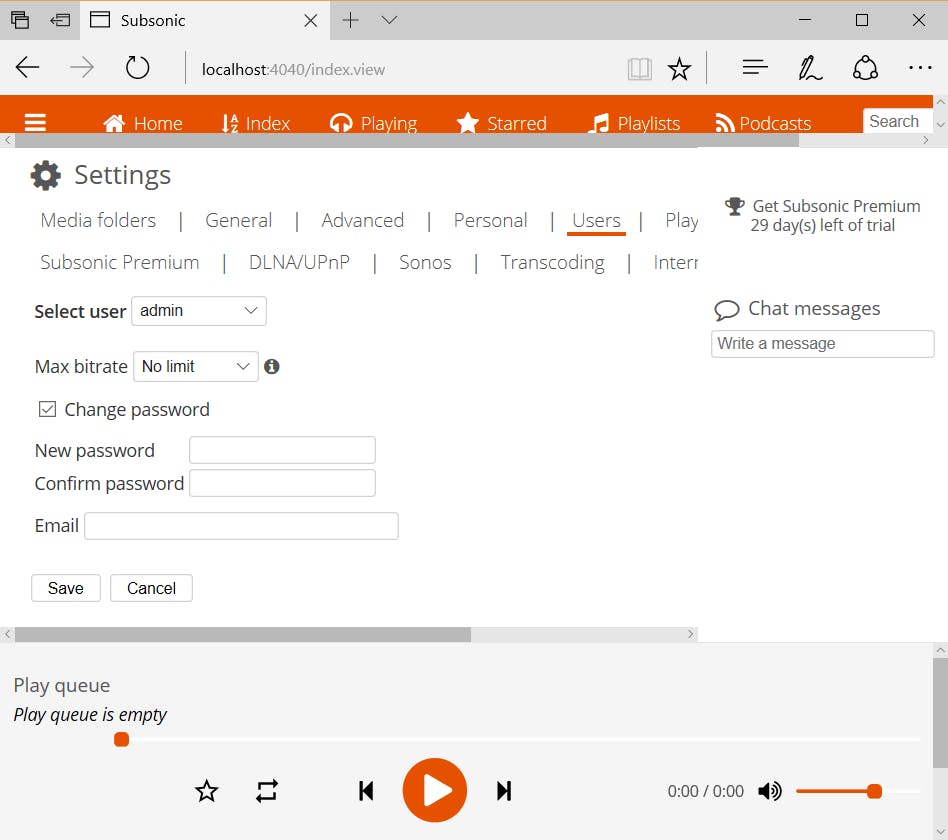Focus the Confirm password field

[282, 483]
